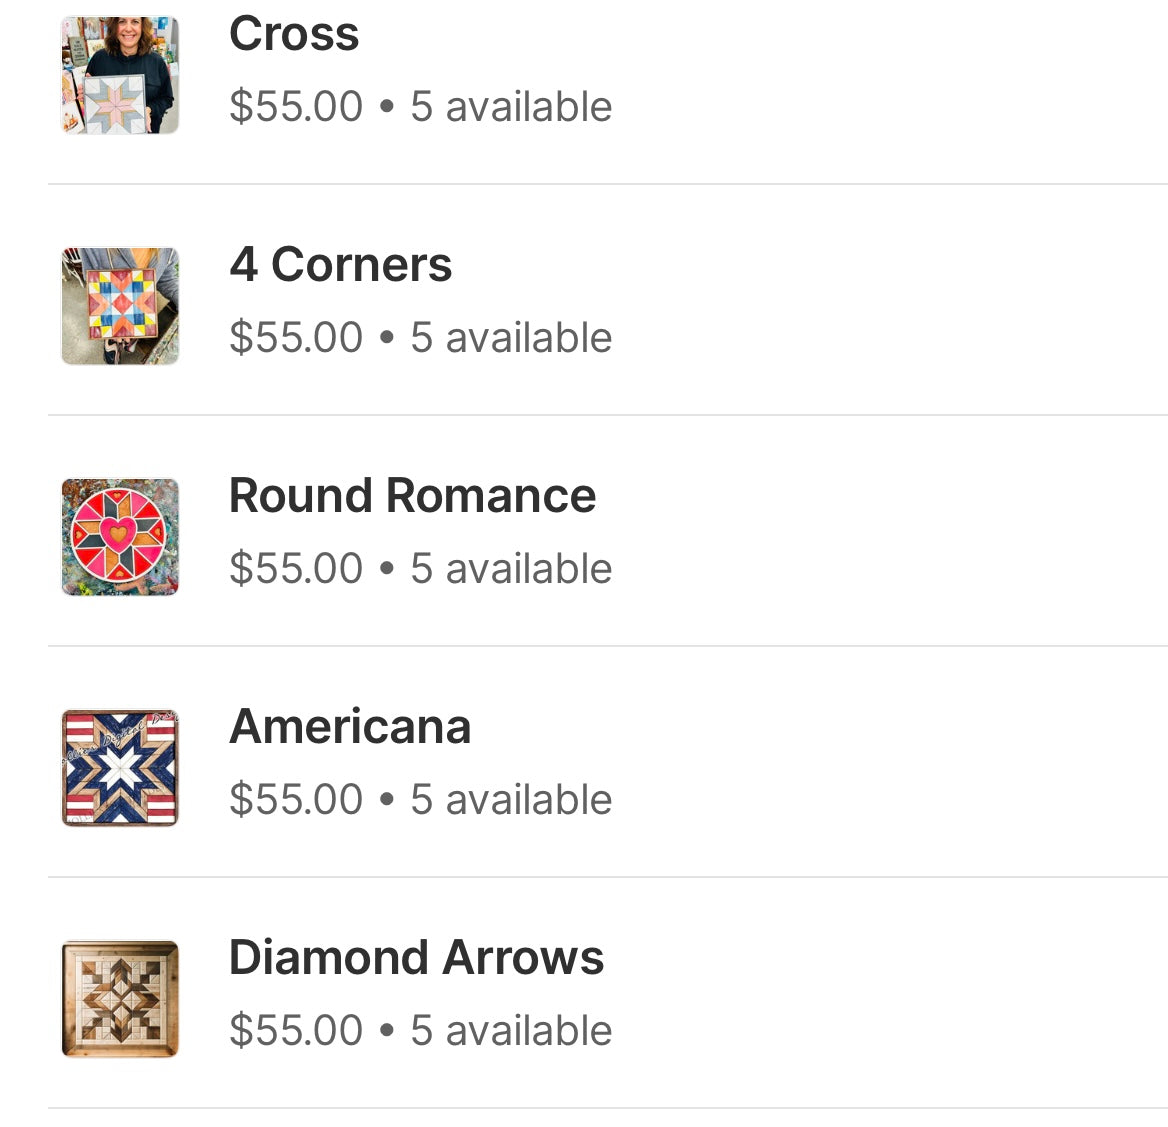Screen dimensions: 1168x1127
Task: Open the Diamond Arrows title
Action: point(416,958)
